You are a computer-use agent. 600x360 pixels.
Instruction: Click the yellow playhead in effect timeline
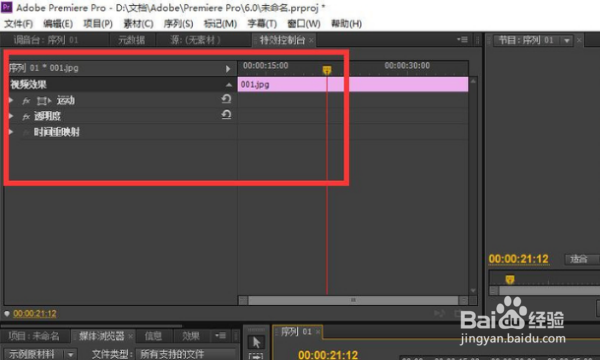(327, 70)
